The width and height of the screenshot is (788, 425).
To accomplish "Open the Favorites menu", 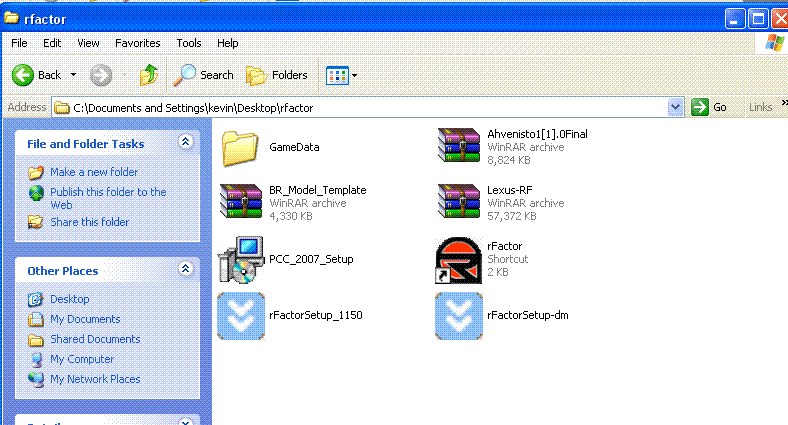I will click(x=138, y=43).
